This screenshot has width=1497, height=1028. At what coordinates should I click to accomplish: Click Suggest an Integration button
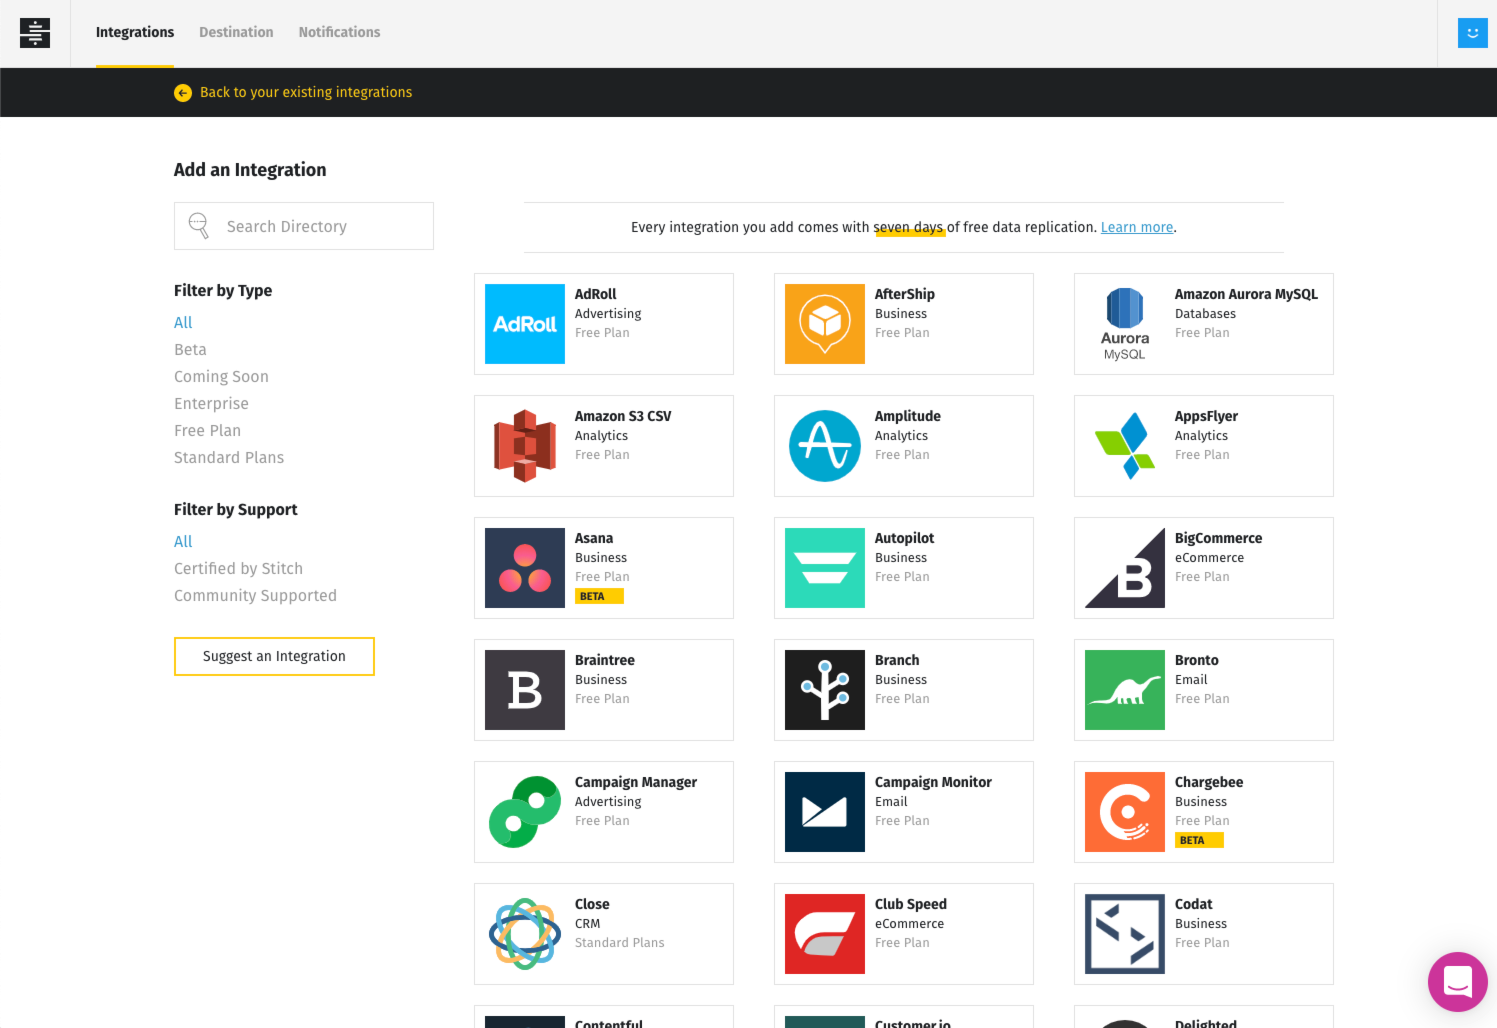pos(274,656)
